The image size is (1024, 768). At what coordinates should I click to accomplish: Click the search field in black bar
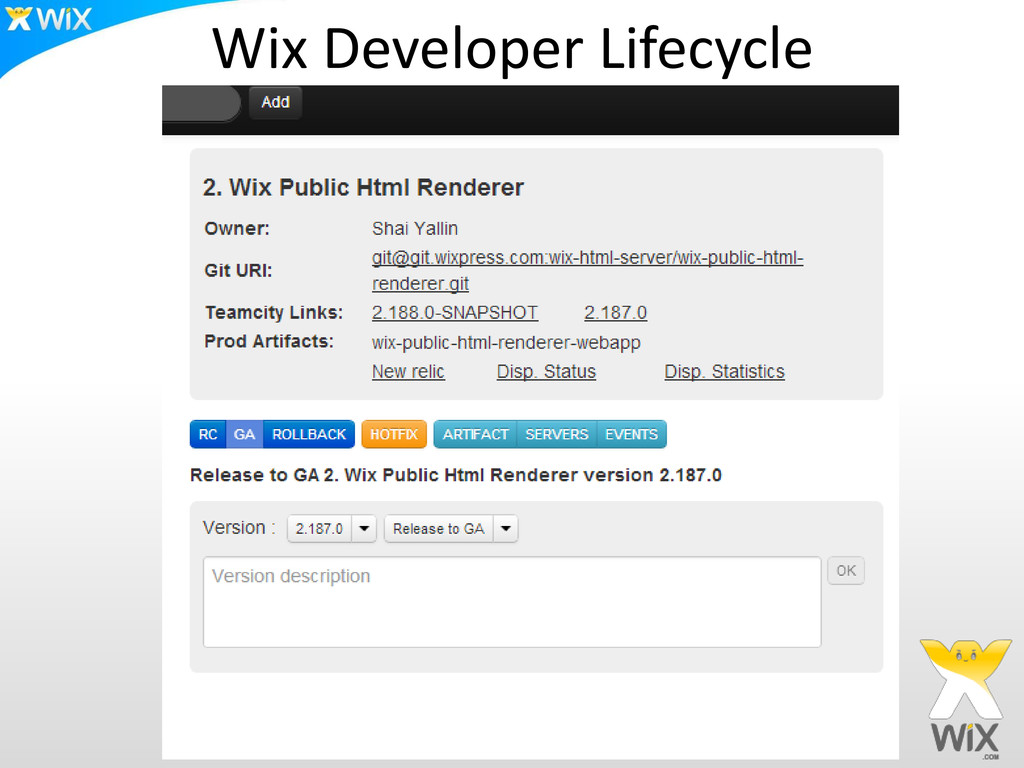pos(201,103)
